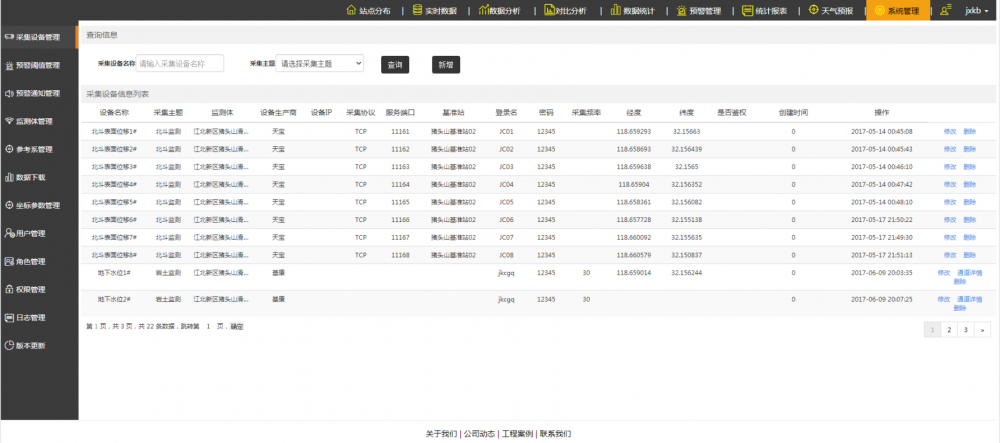Image resolution: width=1000 pixels, height=443 pixels.
Task: Click 通道详情 link for 地下水位1# row
Action: click(x=969, y=272)
